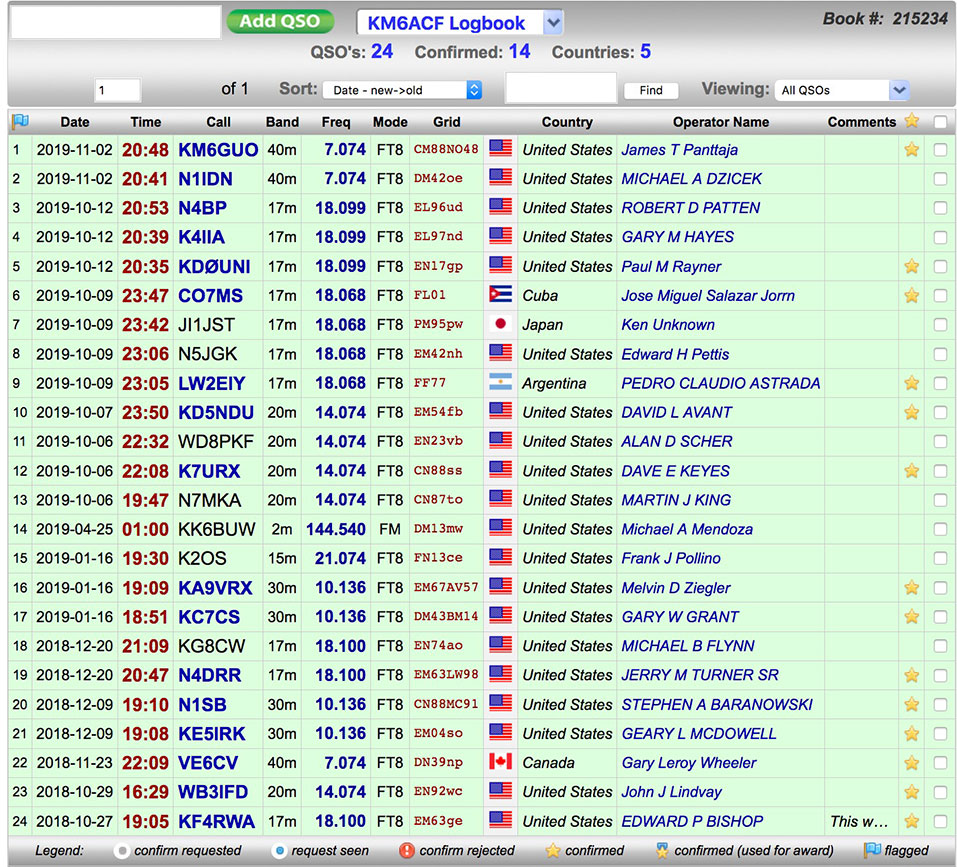Viewport: 957px width, 867px height.
Task: Click the confirmed star for VE6CV
Action: (x=912, y=763)
